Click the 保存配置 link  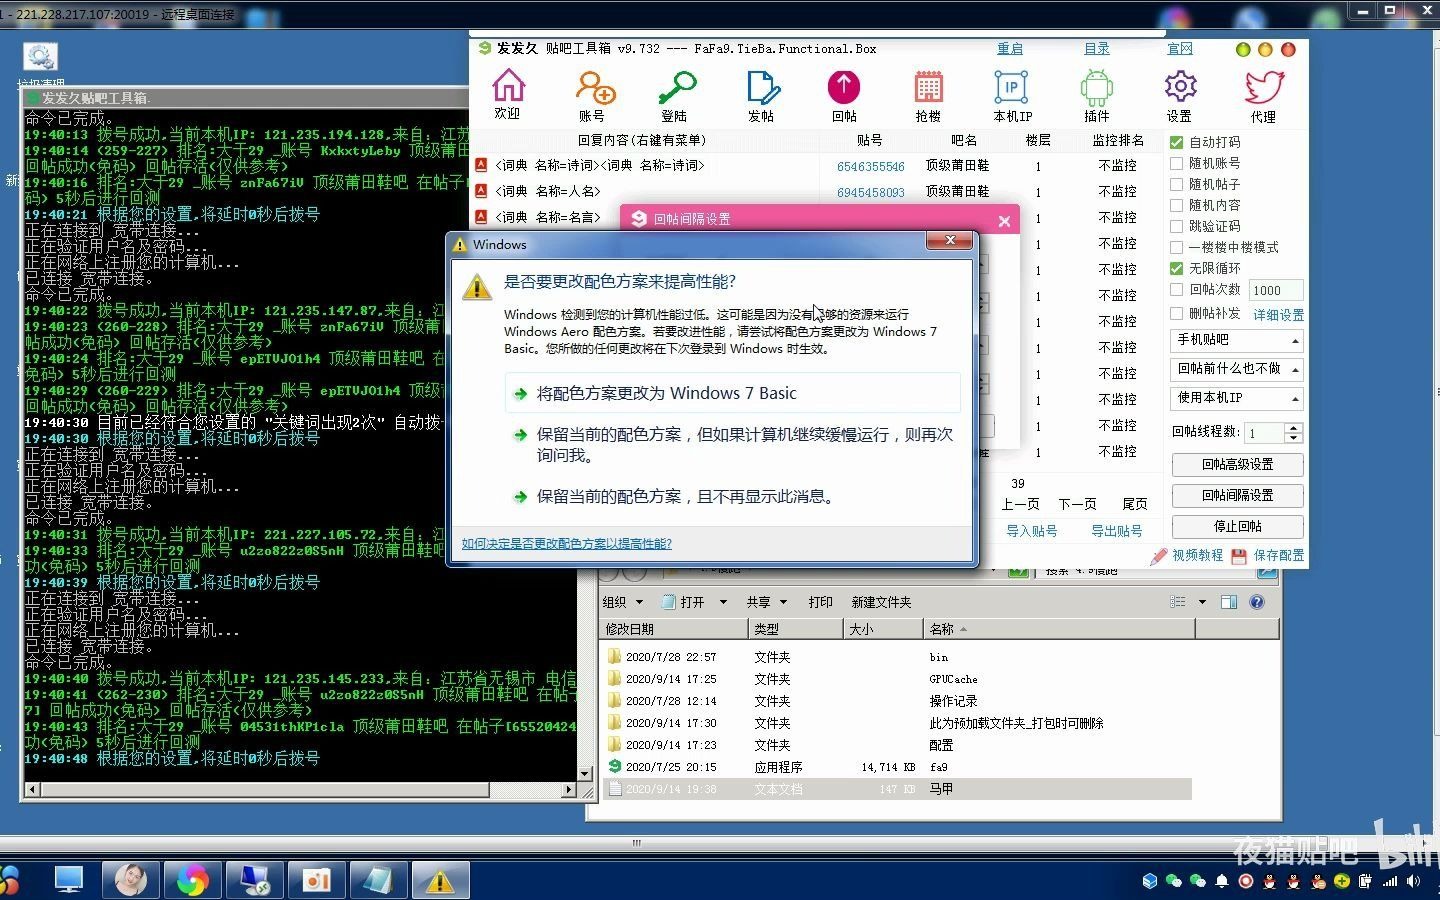(x=1268, y=555)
